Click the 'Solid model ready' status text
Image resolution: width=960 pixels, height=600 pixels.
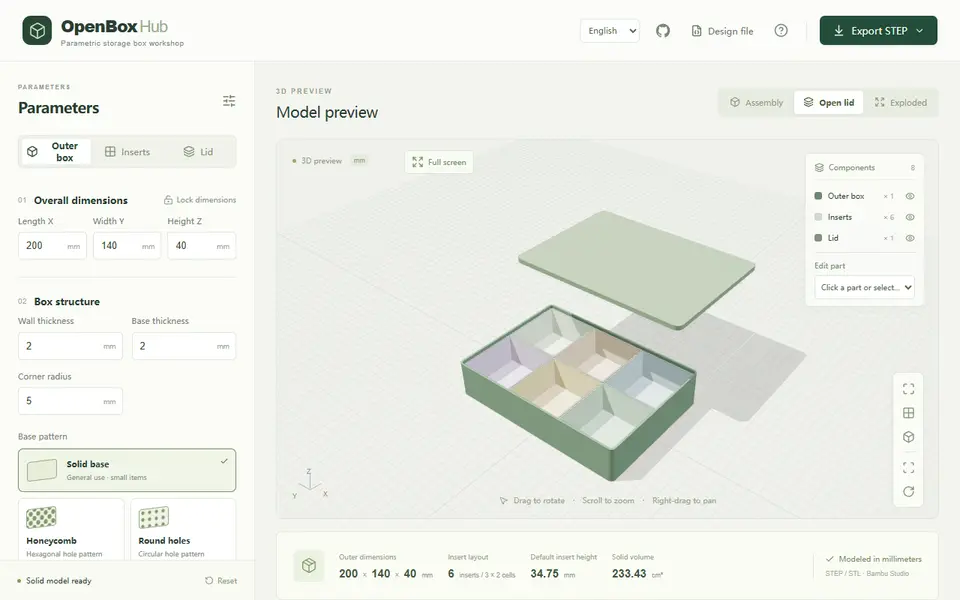pos(59,580)
